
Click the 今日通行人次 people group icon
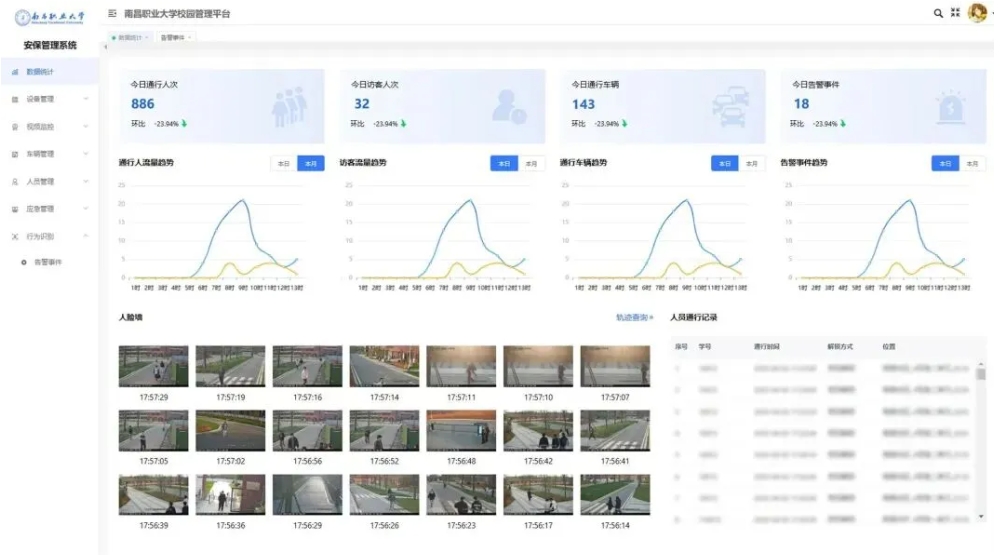click(290, 108)
